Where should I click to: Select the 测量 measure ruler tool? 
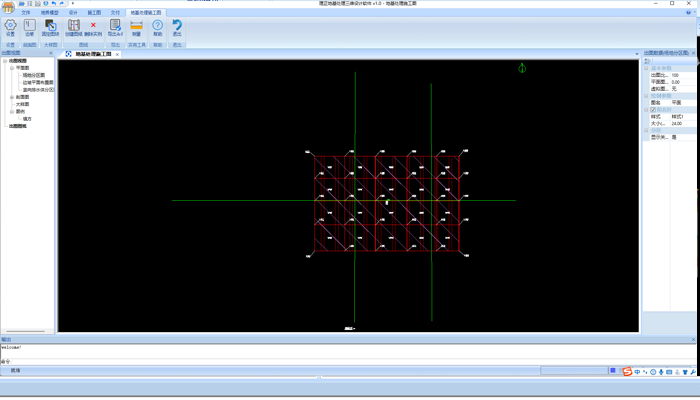click(136, 26)
